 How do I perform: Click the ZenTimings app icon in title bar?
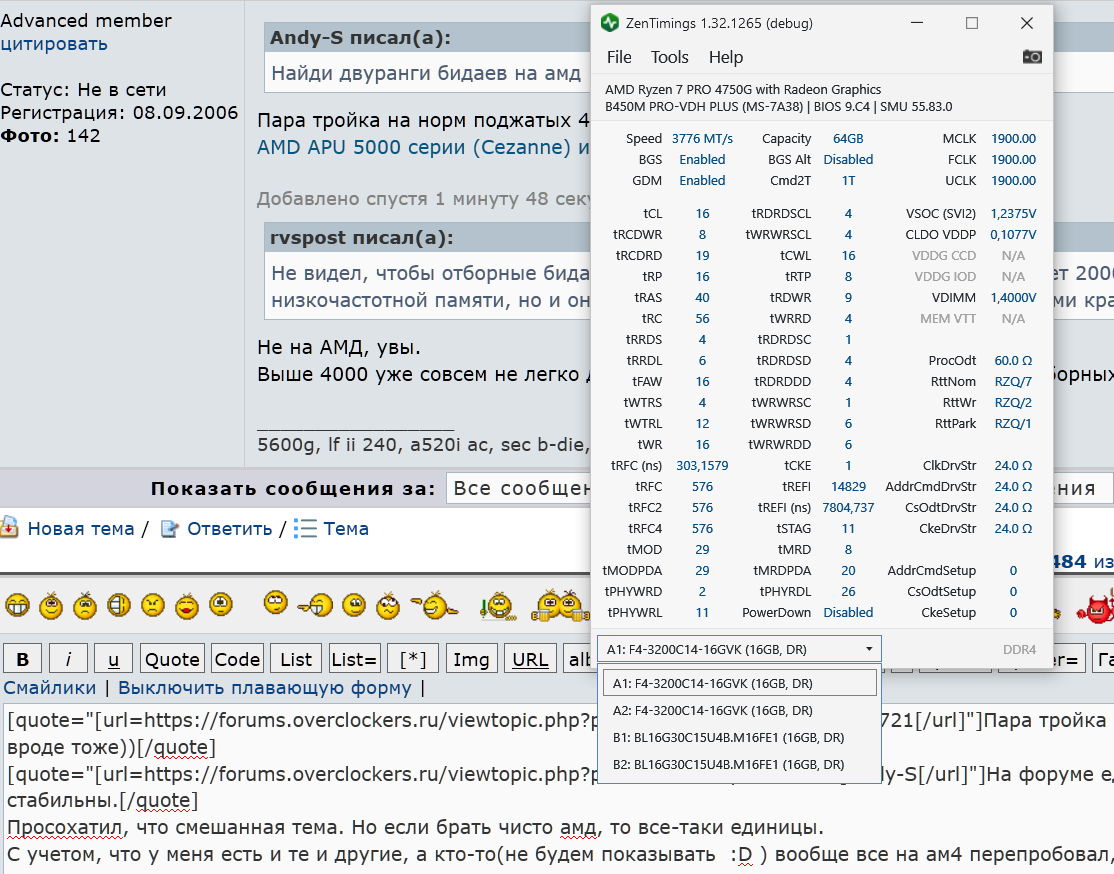[610, 23]
